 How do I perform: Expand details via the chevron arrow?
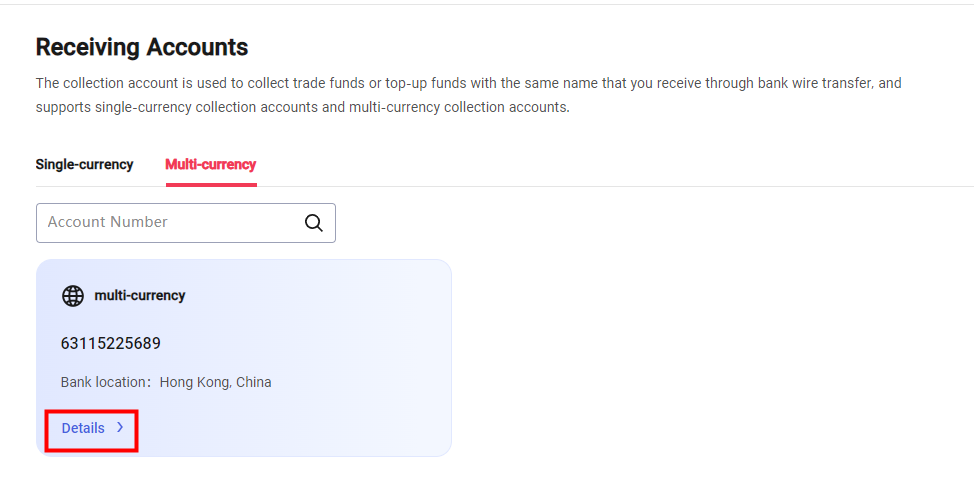[x=120, y=428]
